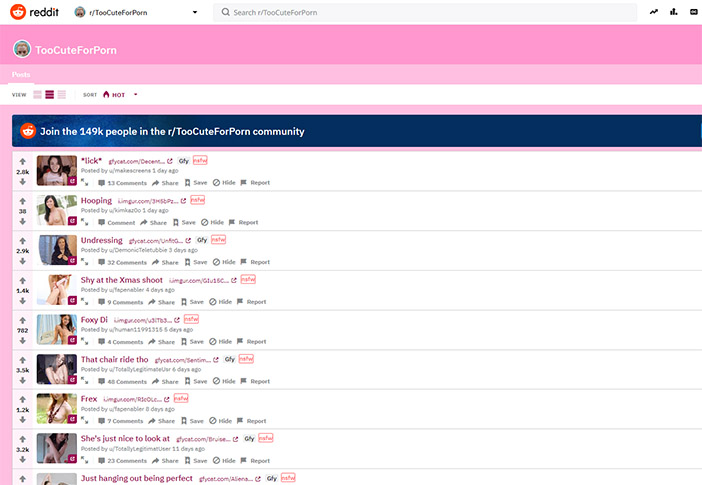Click the Gfy flair on "Undressing" post
The width and height of the screenshot is (702, 485).
tap(202, 240)
